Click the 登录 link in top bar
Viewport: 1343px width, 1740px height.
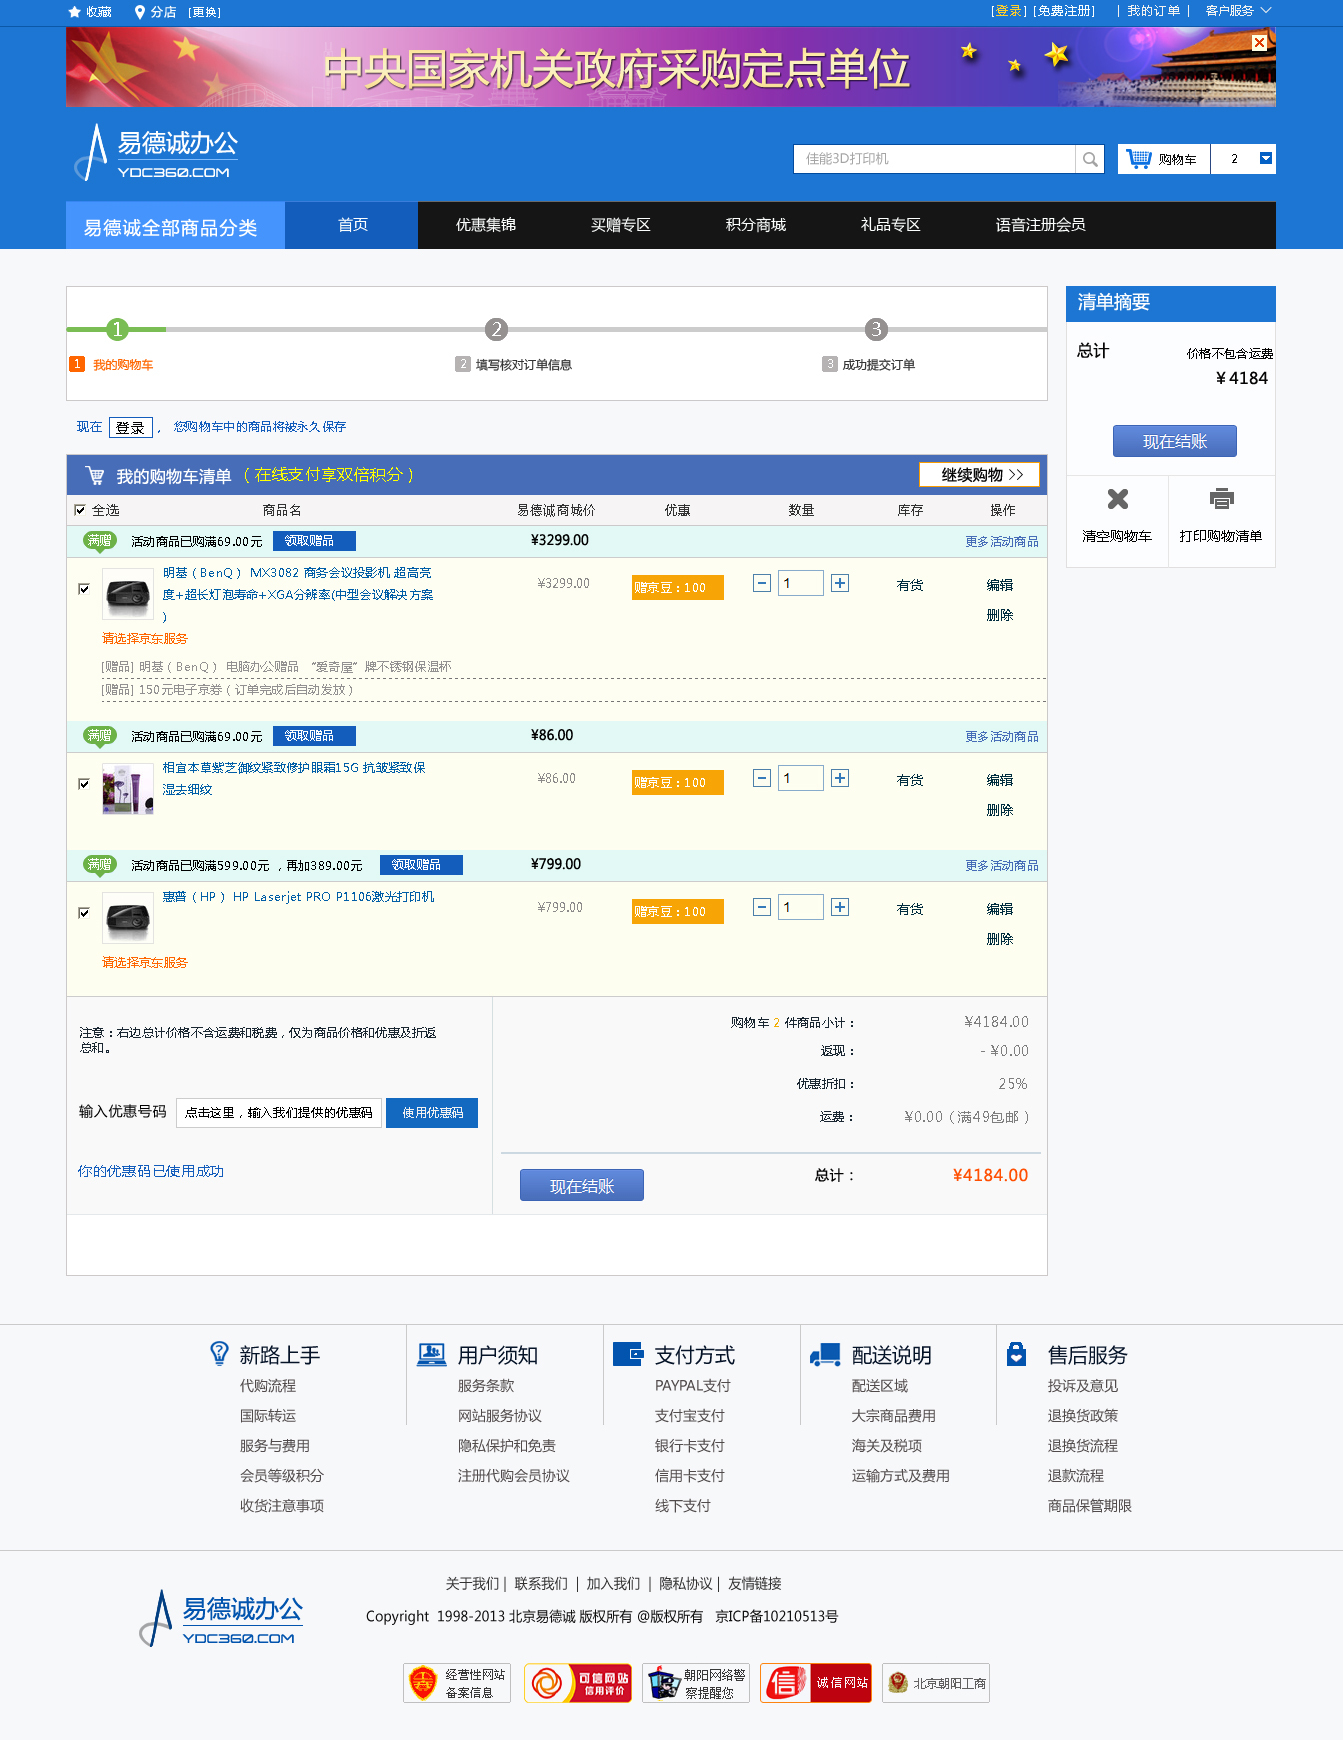click(x=1008, y=11)
